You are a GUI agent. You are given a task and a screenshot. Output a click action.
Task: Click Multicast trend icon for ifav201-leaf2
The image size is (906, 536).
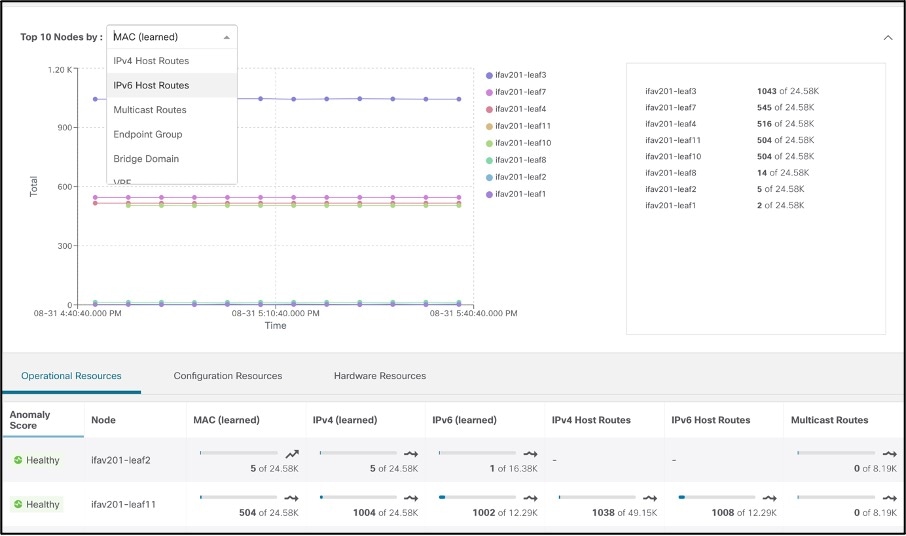tap(889, 454)
